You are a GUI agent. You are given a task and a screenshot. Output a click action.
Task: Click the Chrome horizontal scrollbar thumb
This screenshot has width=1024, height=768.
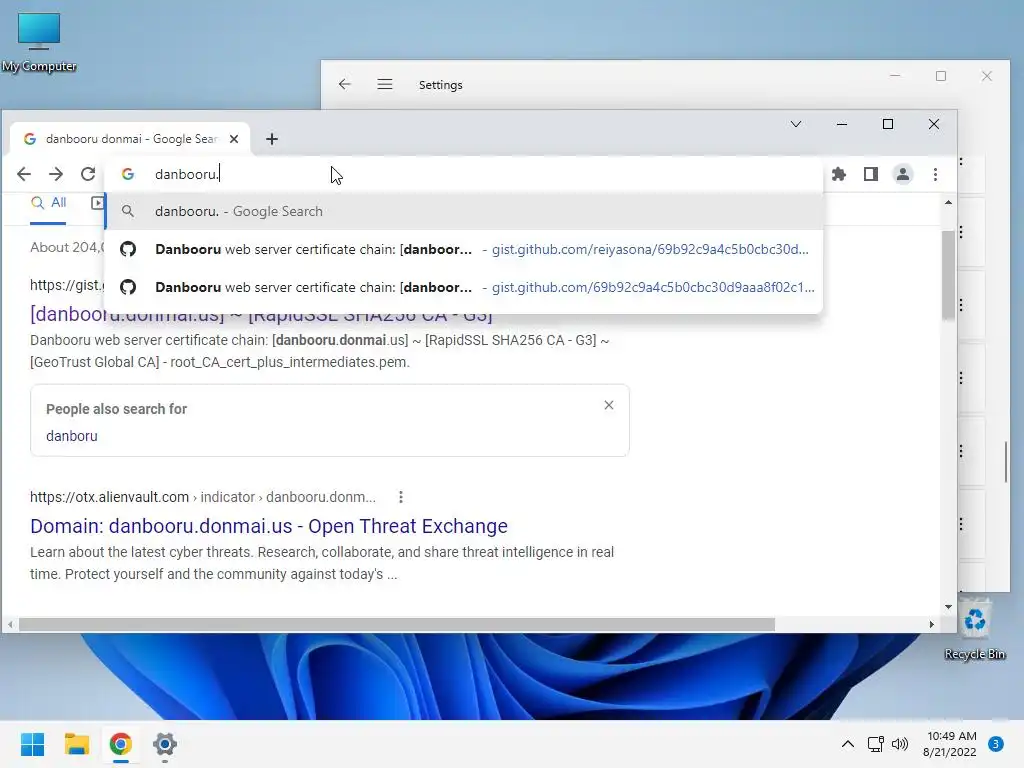pyautogui.click(x=397, y=624)
